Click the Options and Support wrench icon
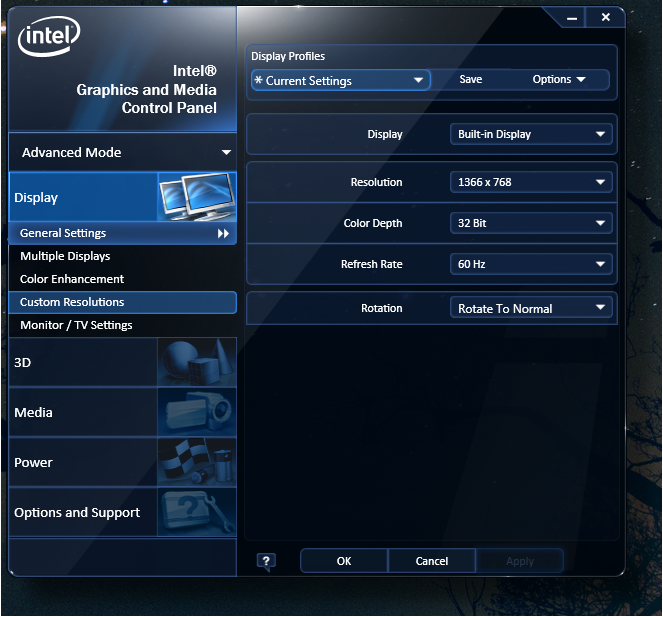This screenshot has height=617, width=663. tap(197, 512)
